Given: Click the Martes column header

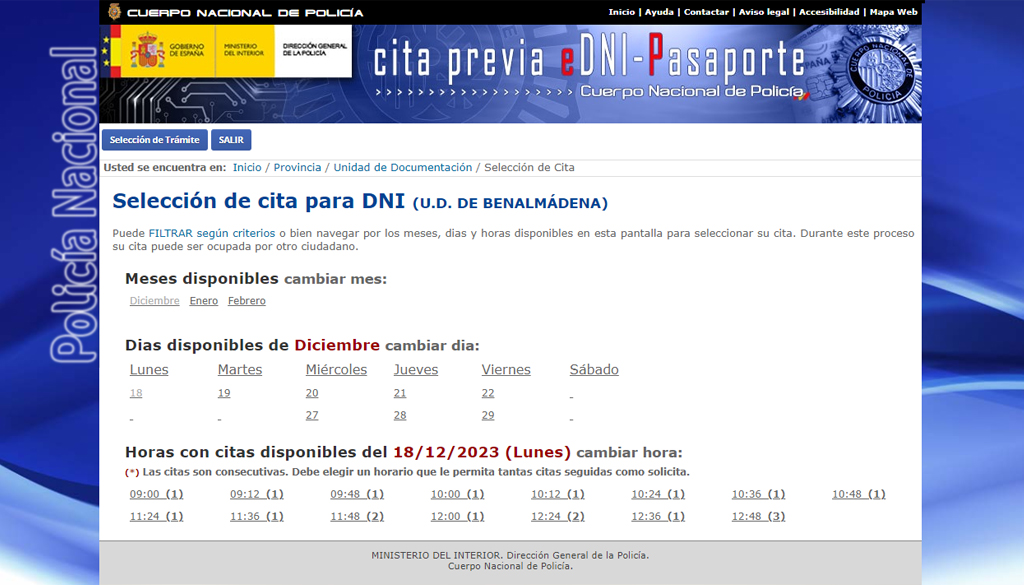Looking at the screenshot, I should [240, 370].
